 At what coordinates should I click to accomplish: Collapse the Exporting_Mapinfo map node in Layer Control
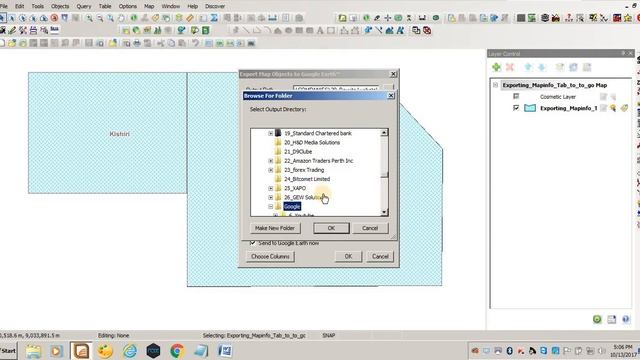click(x=495, y=85)
